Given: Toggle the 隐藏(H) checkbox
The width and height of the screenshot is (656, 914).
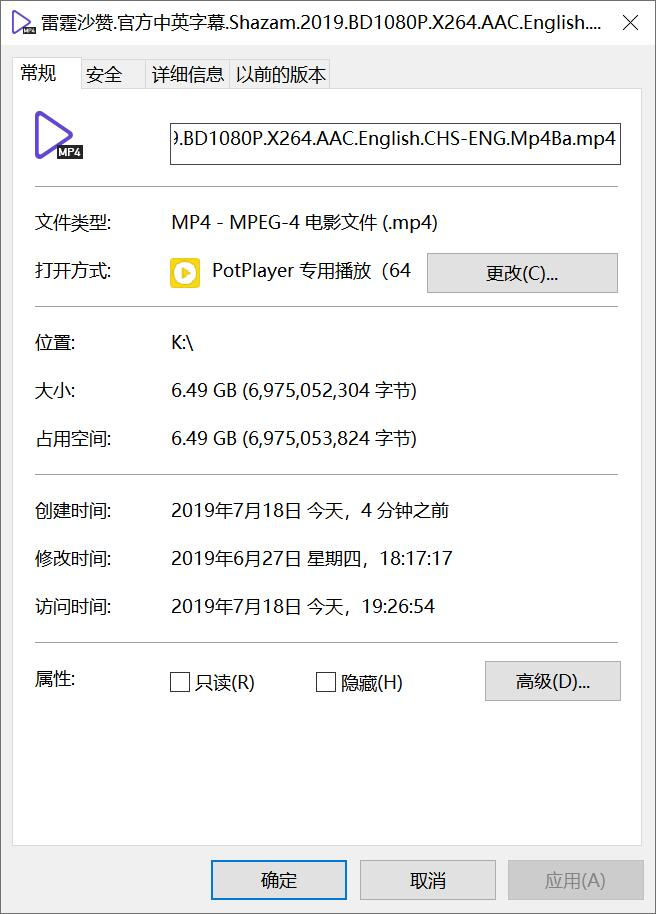Looking at the screenshot, I should pos(326,682).
